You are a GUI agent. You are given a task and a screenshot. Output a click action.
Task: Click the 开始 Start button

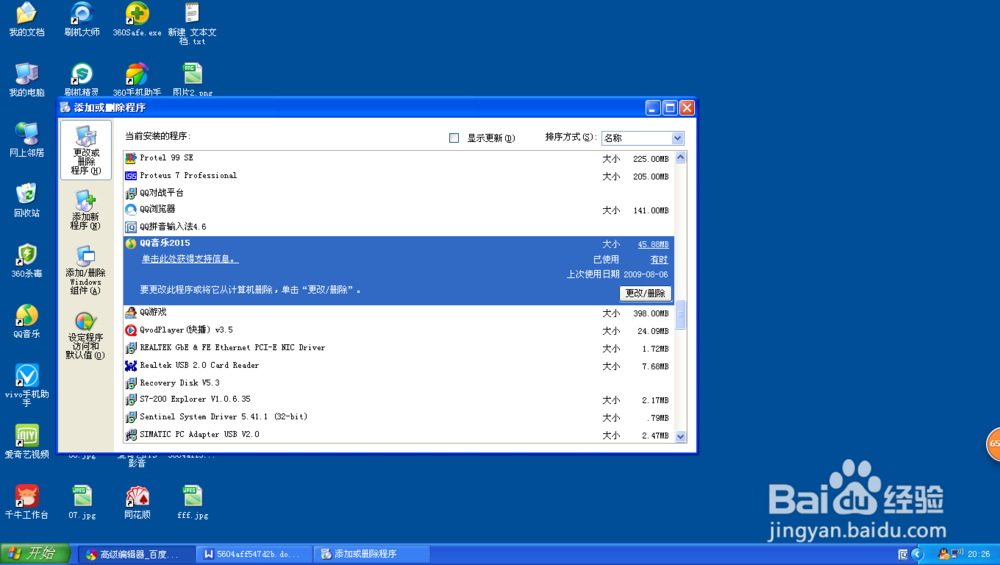35,554
